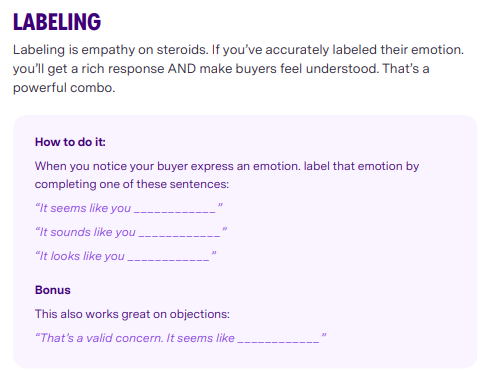Click the blank after "It sounds like you"
Screen dimensions: 486x376
click(x=179, y=235)
